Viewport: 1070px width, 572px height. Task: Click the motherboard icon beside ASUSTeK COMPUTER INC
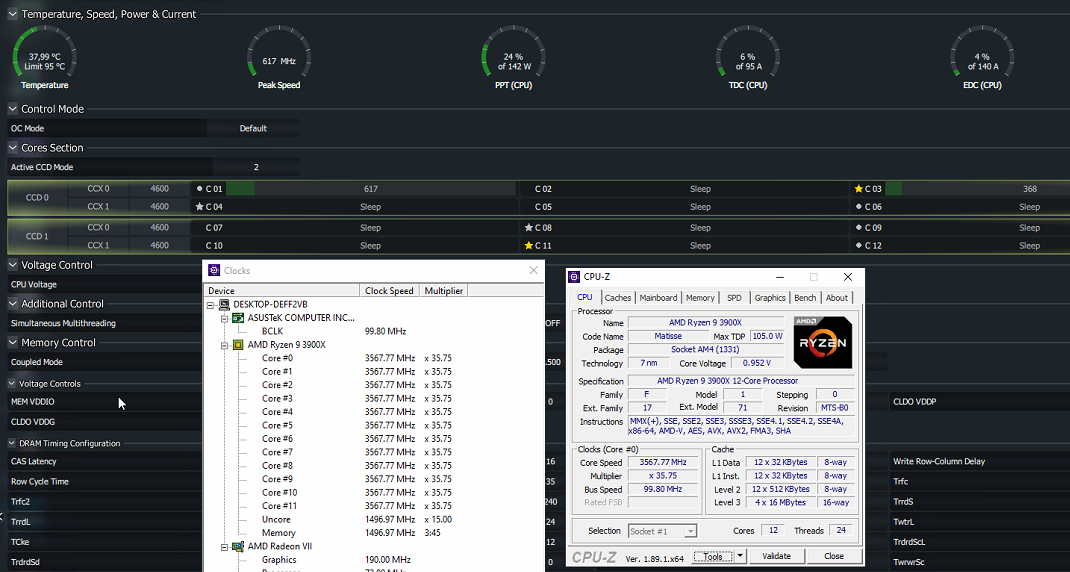pos(238,318)
